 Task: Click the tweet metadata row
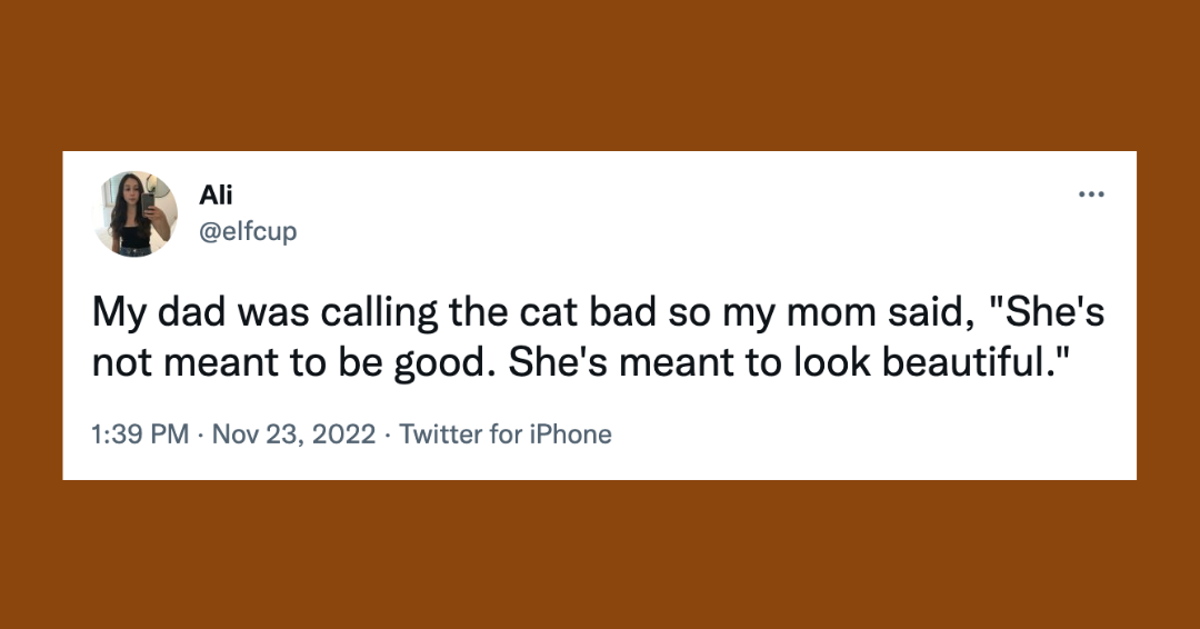350,434
